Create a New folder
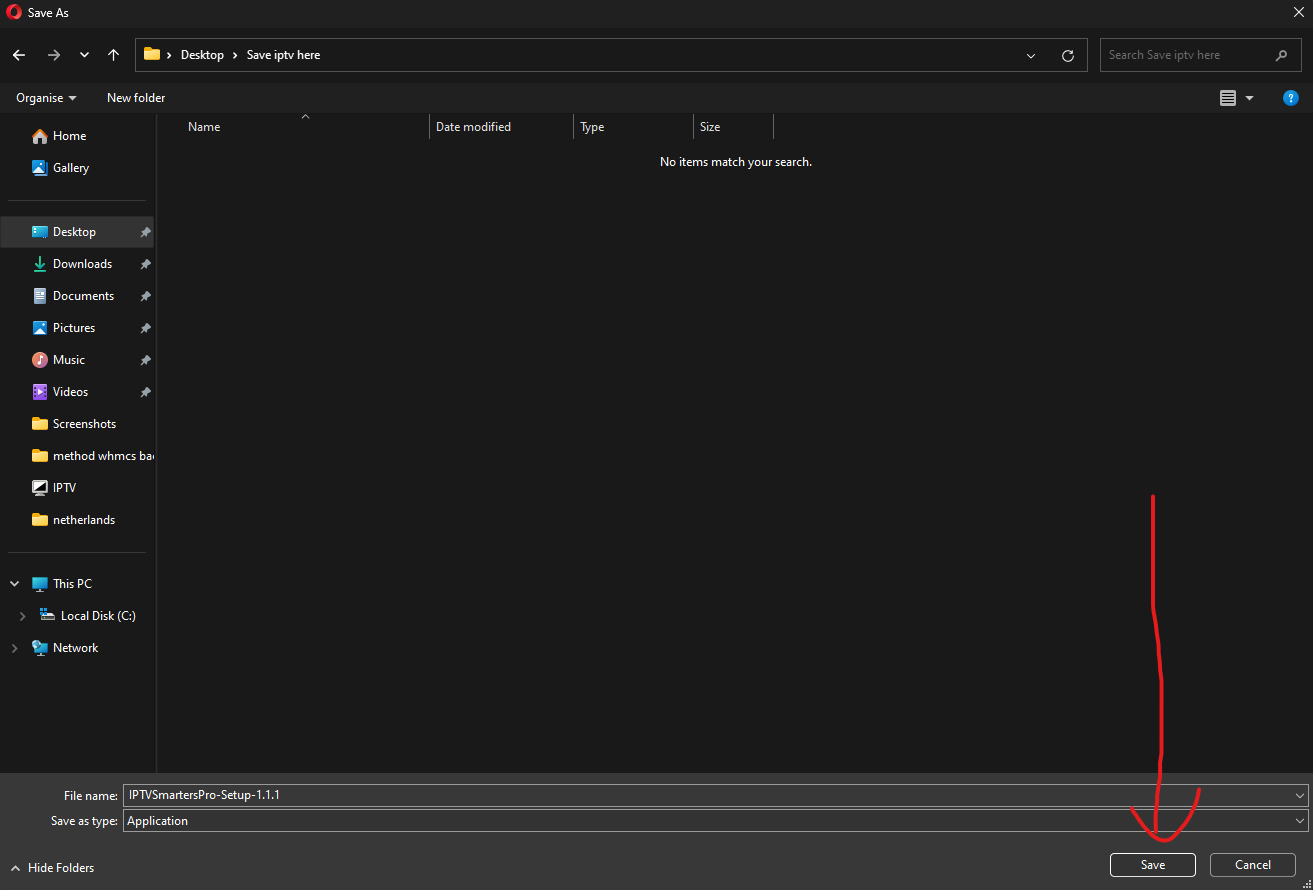Image resolution: width=1313 pixels, height=890 pixels. 136,98
